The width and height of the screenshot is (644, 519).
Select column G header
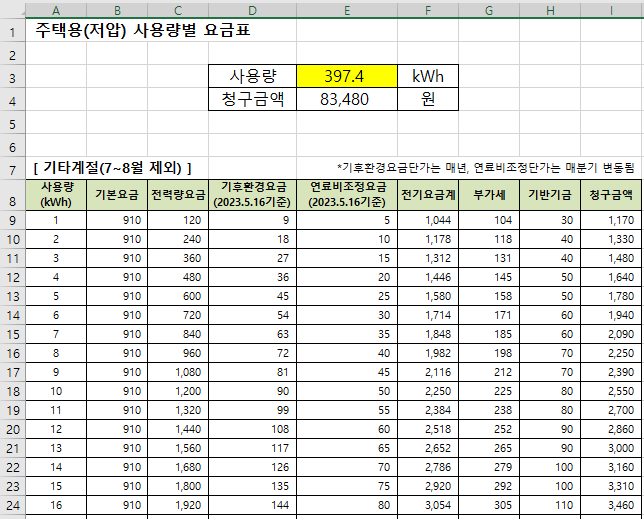[489, 10]
